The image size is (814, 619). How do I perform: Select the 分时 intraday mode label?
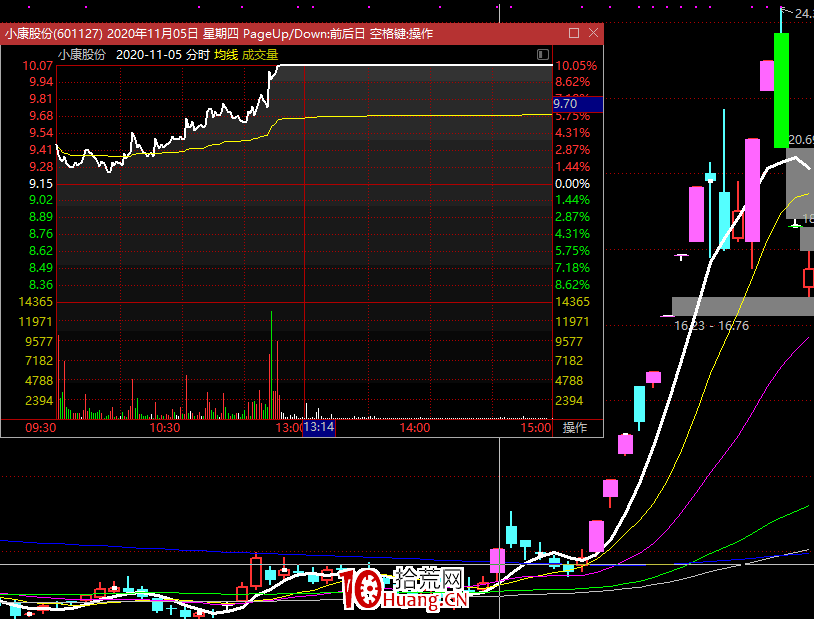click(x=197, y=54)
